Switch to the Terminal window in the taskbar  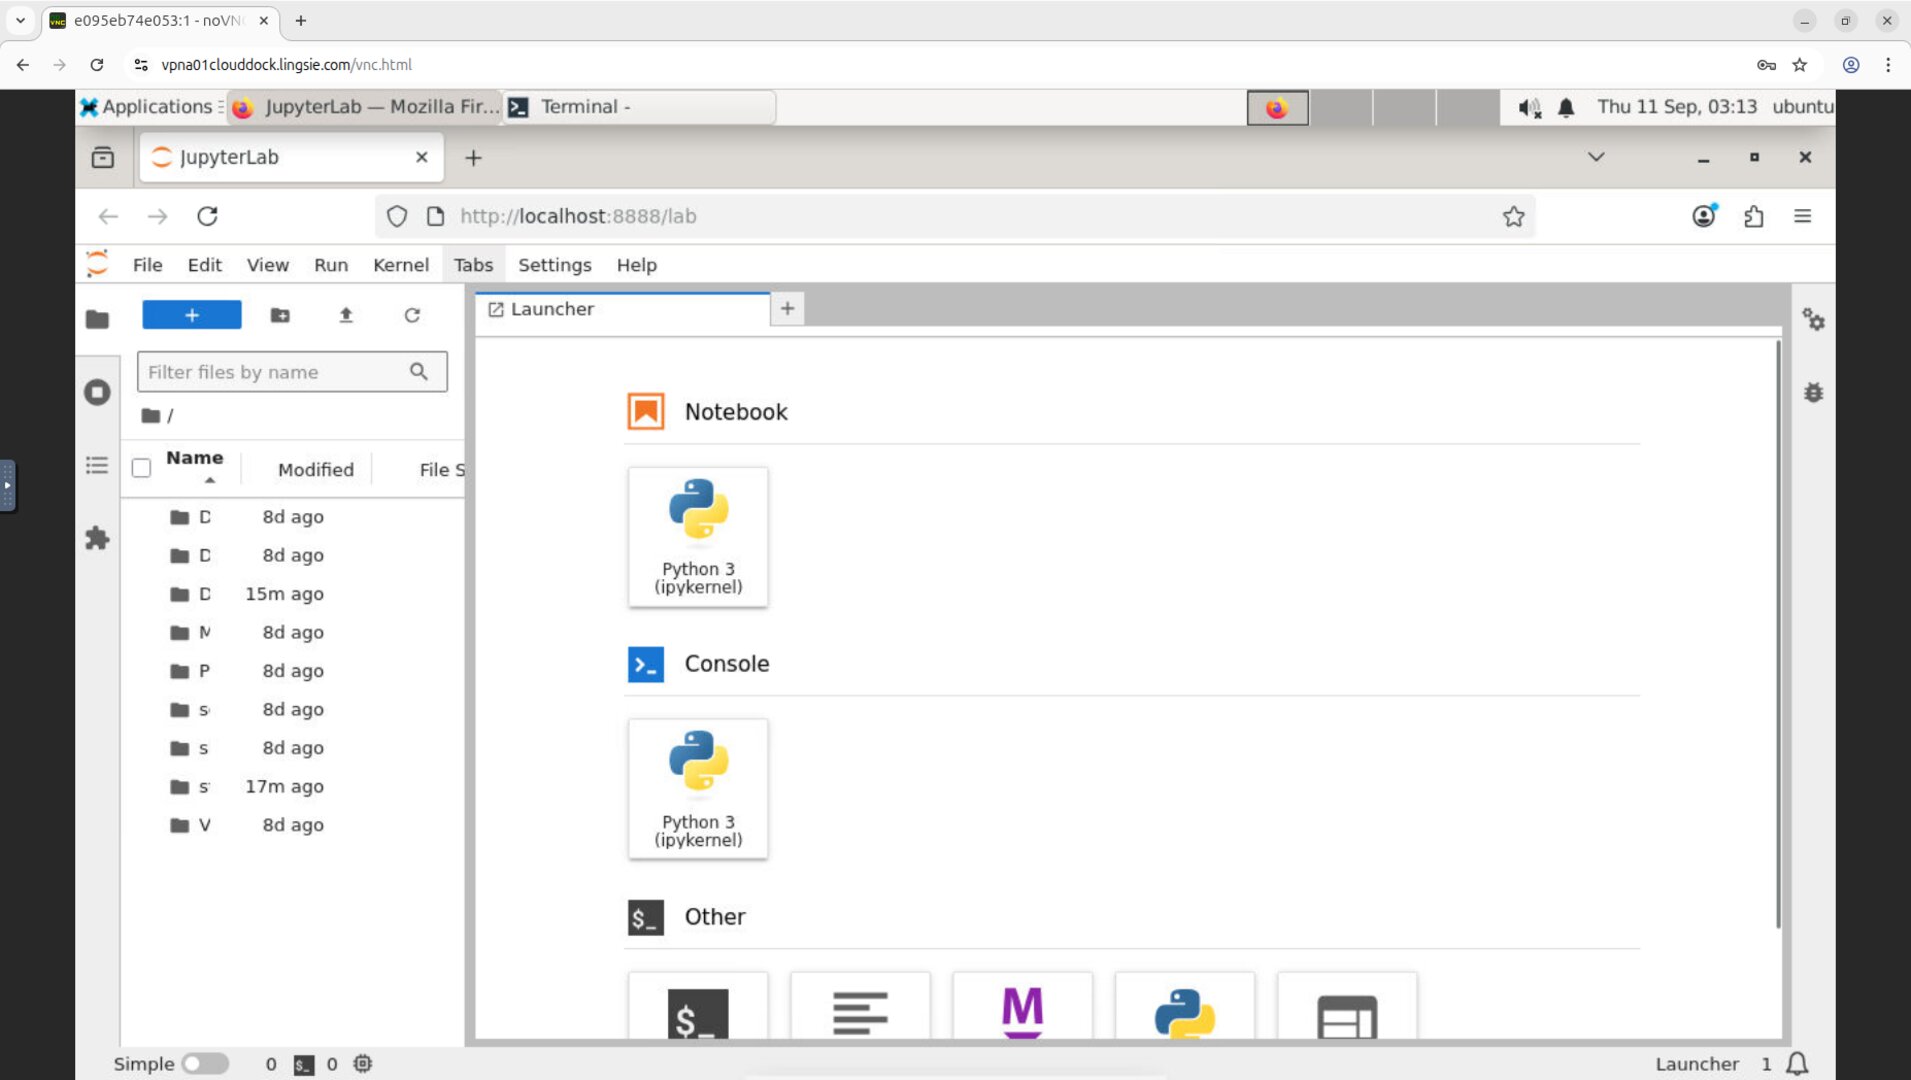pyautogui.click(x=637, y=107)
